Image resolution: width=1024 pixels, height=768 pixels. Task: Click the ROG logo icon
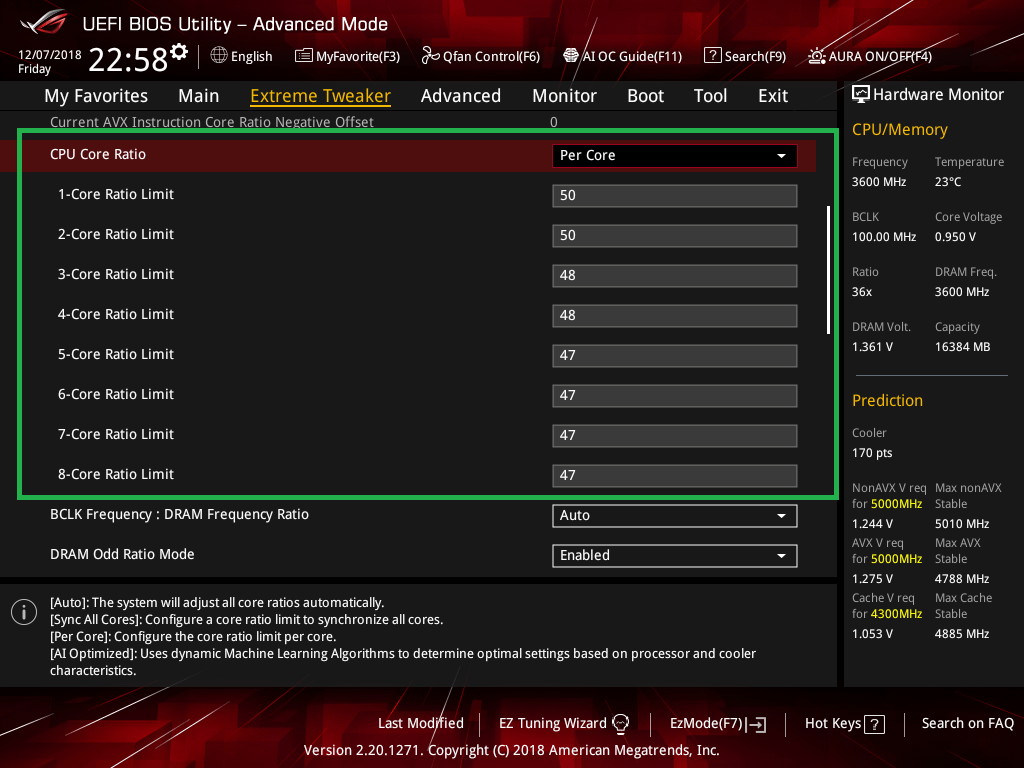(x=44, y=23)
